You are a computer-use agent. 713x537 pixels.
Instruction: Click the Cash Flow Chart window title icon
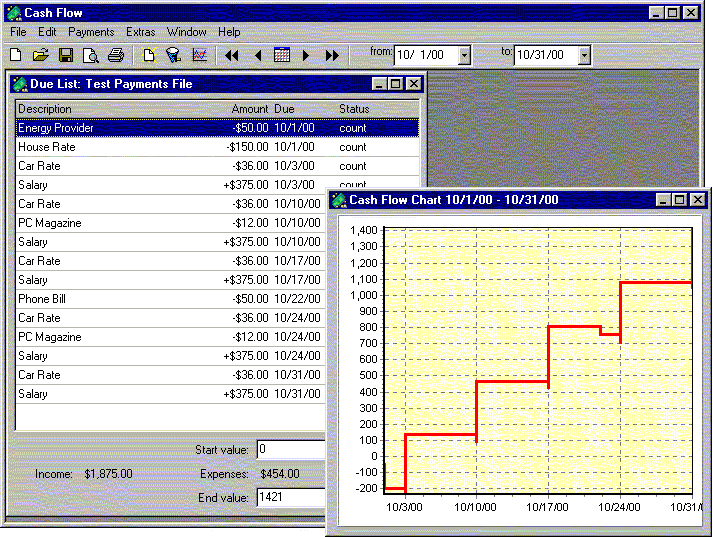(339, 200)
